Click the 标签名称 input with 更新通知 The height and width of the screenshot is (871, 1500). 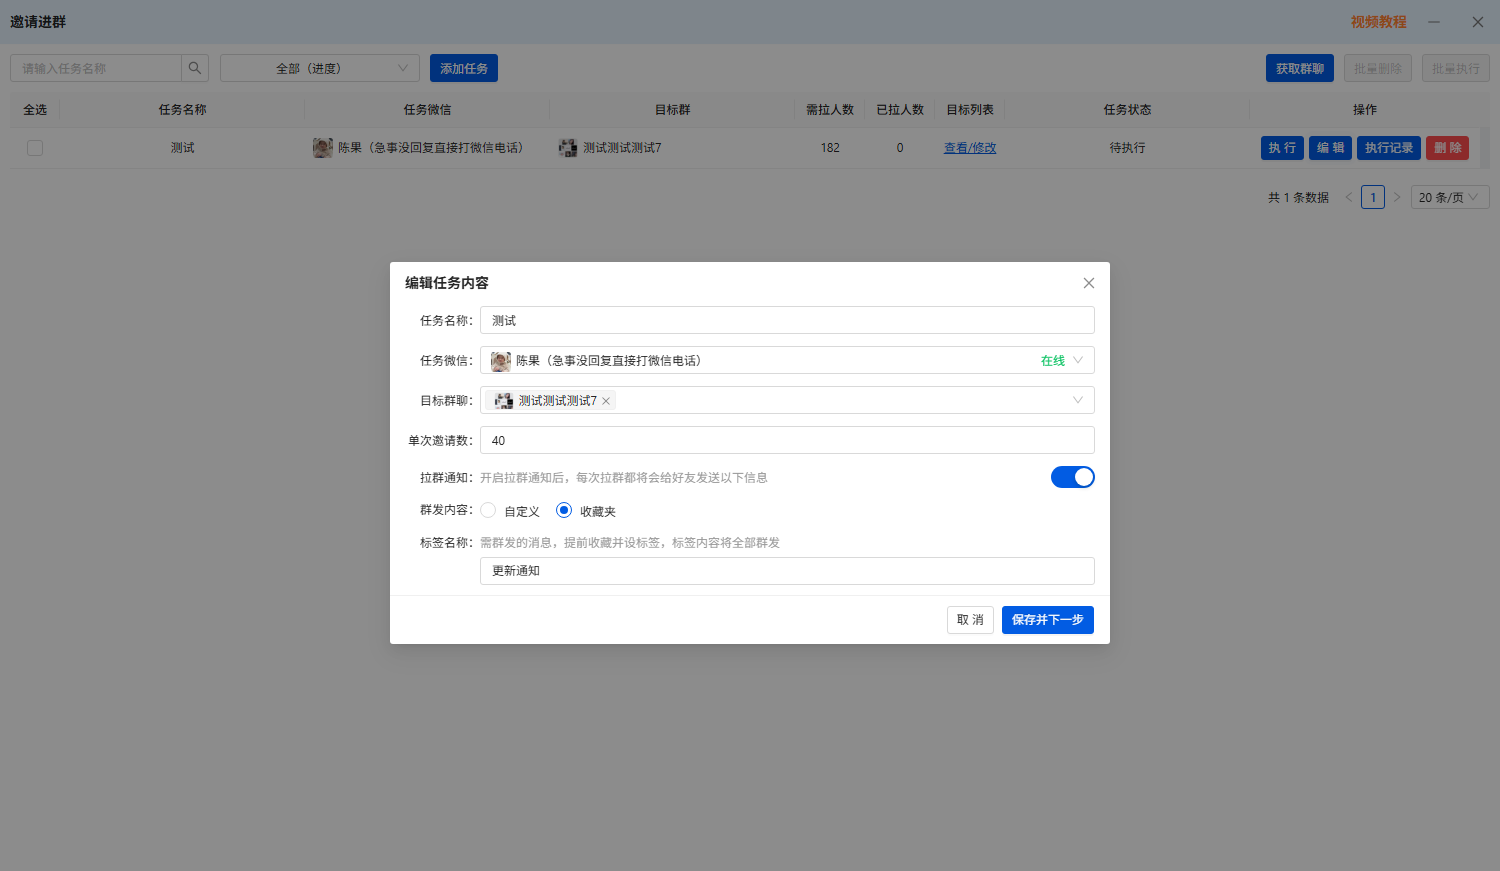(787, 571)
